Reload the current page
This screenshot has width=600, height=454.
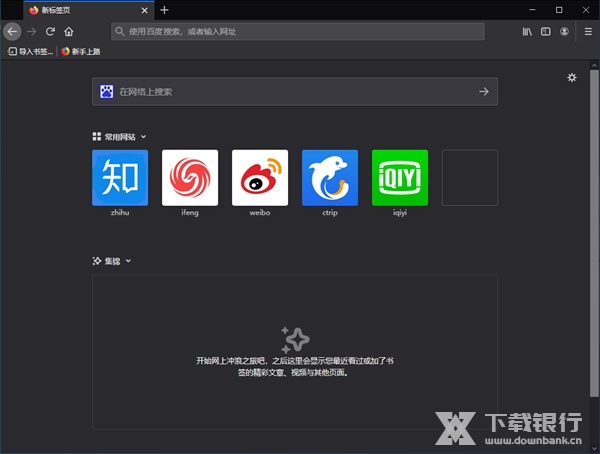(x=50, y=32)
